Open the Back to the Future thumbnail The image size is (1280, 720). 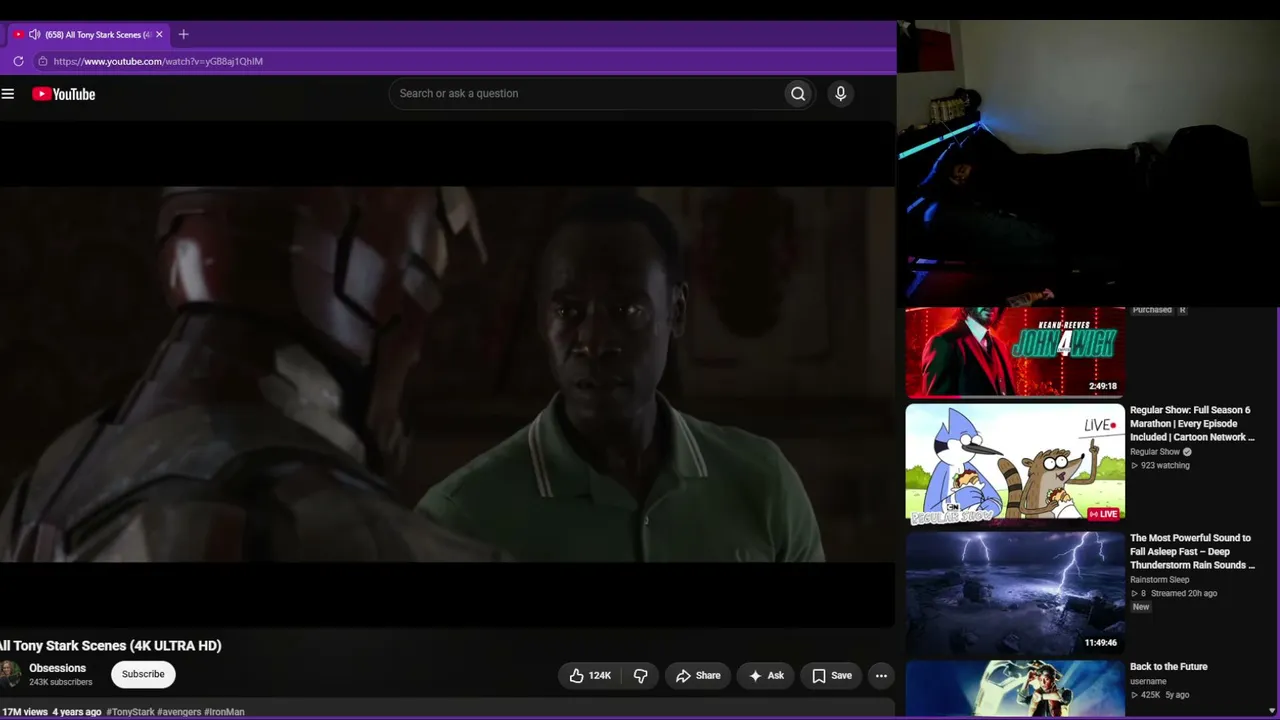point(1015,689)
